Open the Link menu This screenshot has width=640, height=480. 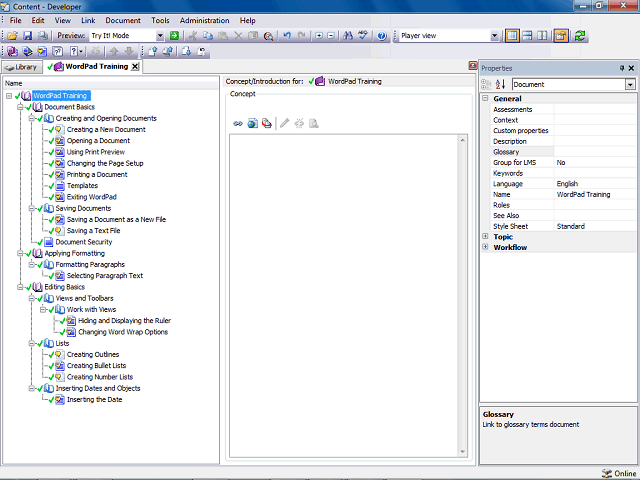[88, 20]
